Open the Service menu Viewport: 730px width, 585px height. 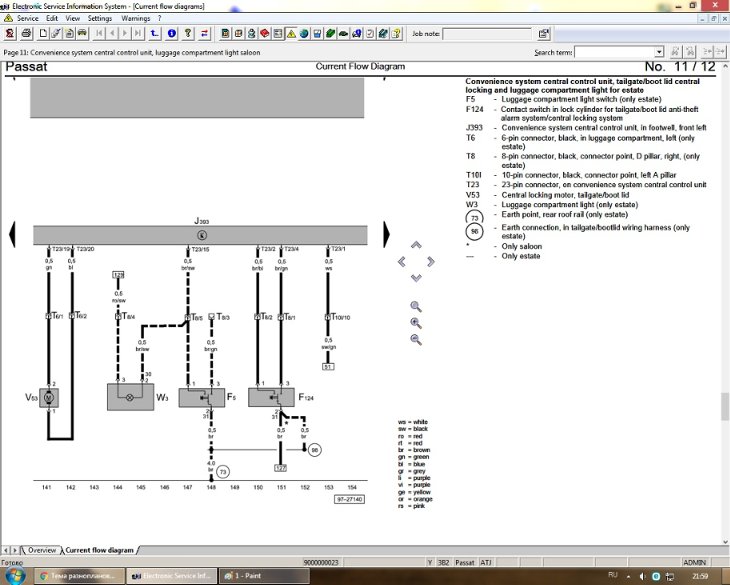pos(27,18)
